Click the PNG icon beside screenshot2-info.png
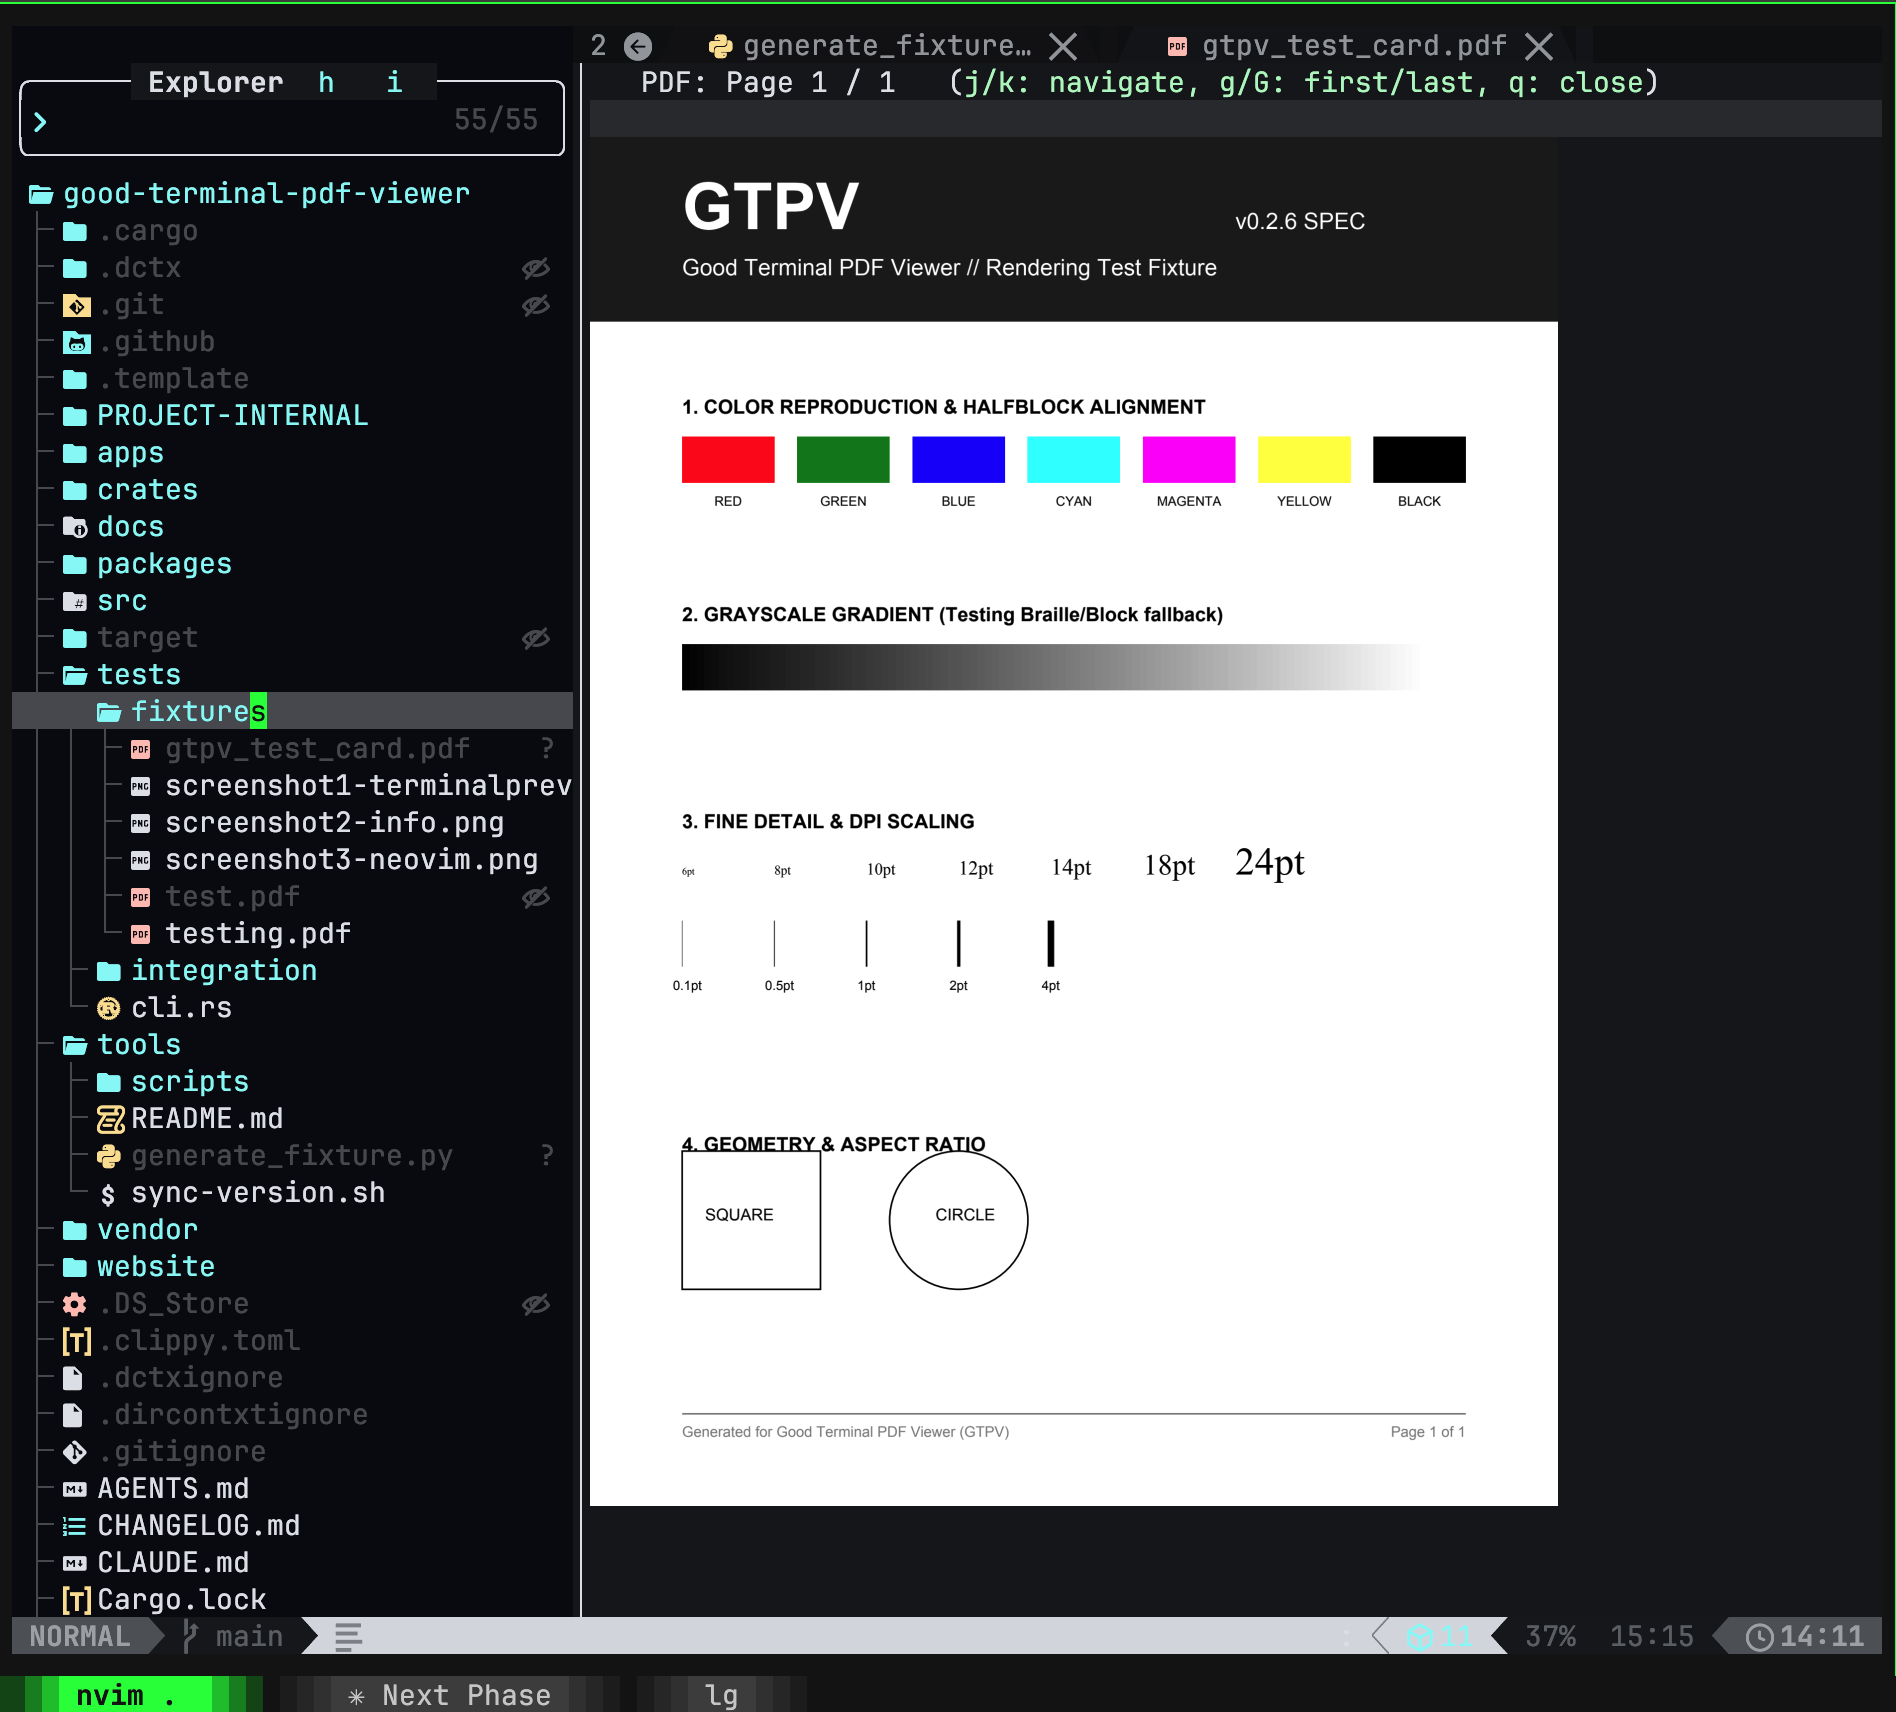Image resolution: width=1896 pixels, height=1712 pixels. (x=140, y=823)
